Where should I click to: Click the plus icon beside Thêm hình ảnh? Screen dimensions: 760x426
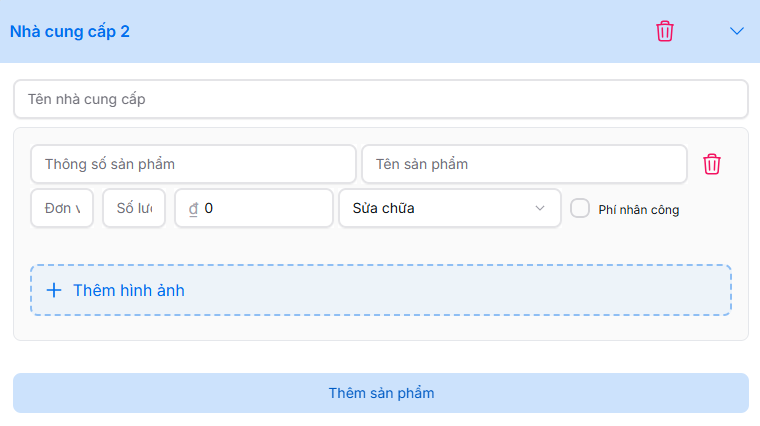click(x=54, y=291)
